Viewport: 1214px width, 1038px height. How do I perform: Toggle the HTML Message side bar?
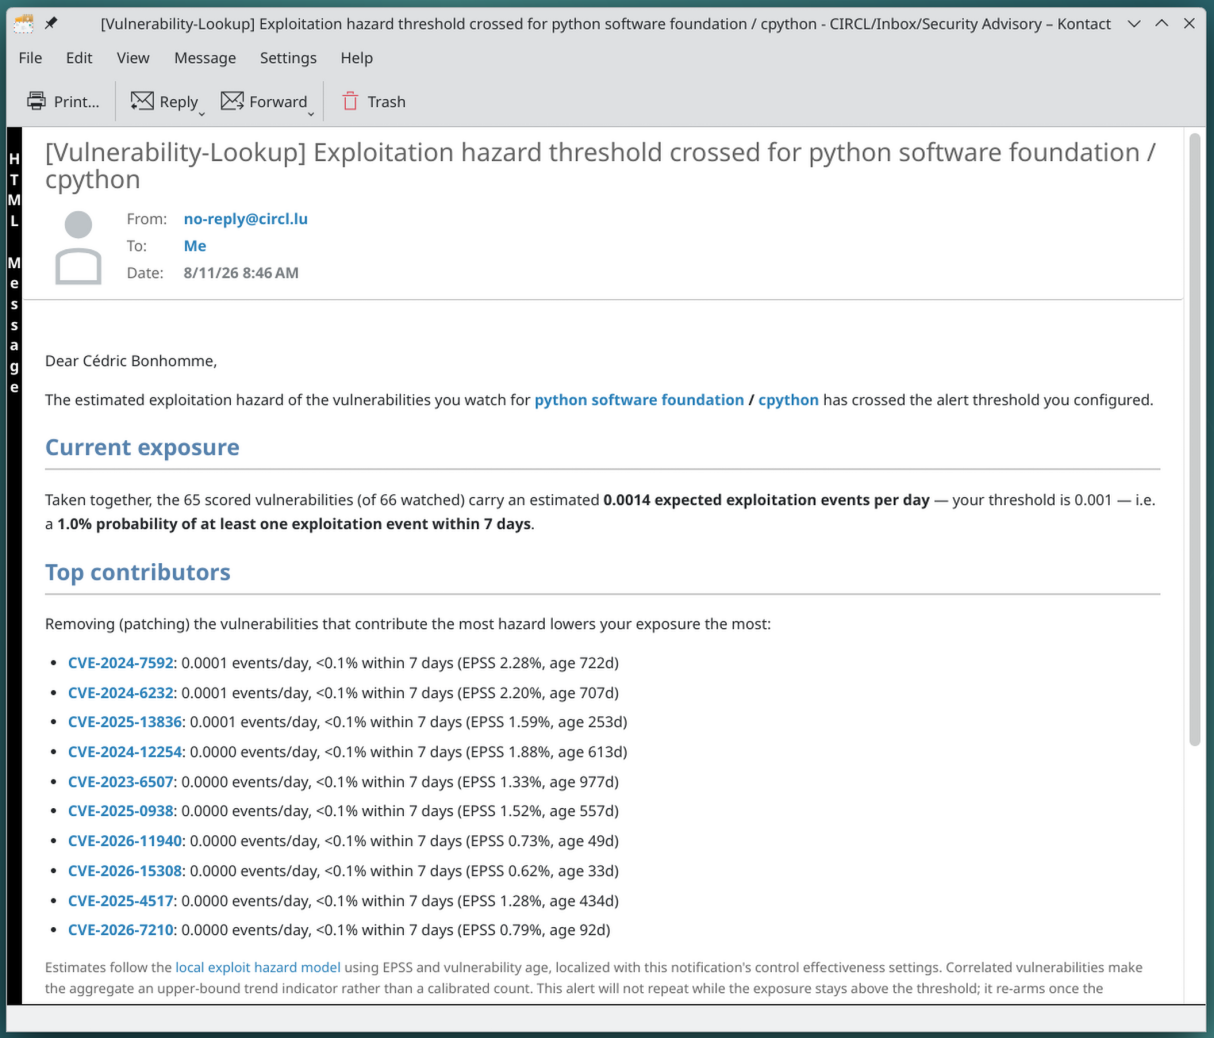pyautogui.click(x=14, y=566)
